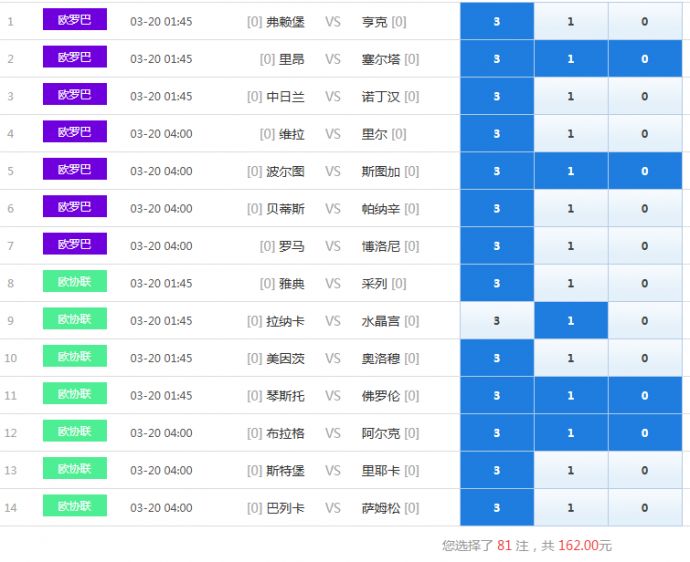
Task: Deselect draw (1) in 波尔图 vs 斯图加 row
Action: click(x=571, y=171)
